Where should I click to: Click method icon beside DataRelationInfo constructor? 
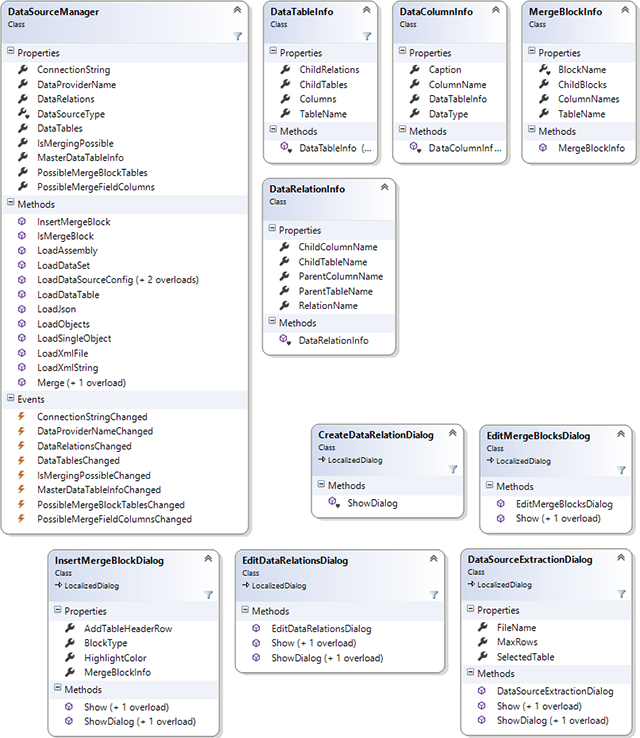click(x=285, y=340)
